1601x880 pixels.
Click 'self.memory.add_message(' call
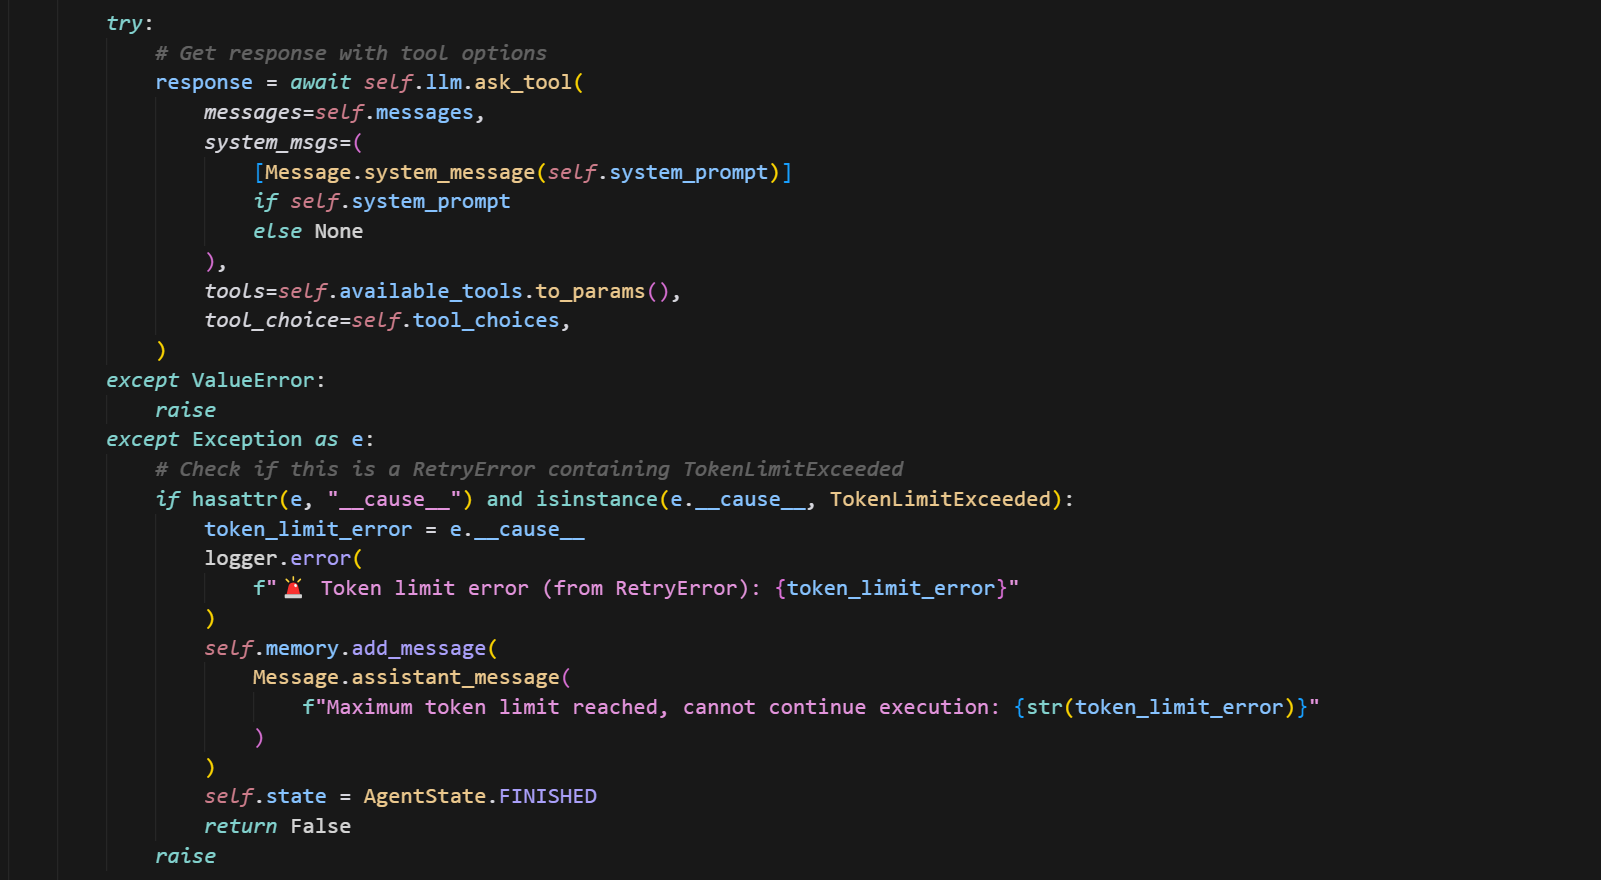[x=351, y=648]
